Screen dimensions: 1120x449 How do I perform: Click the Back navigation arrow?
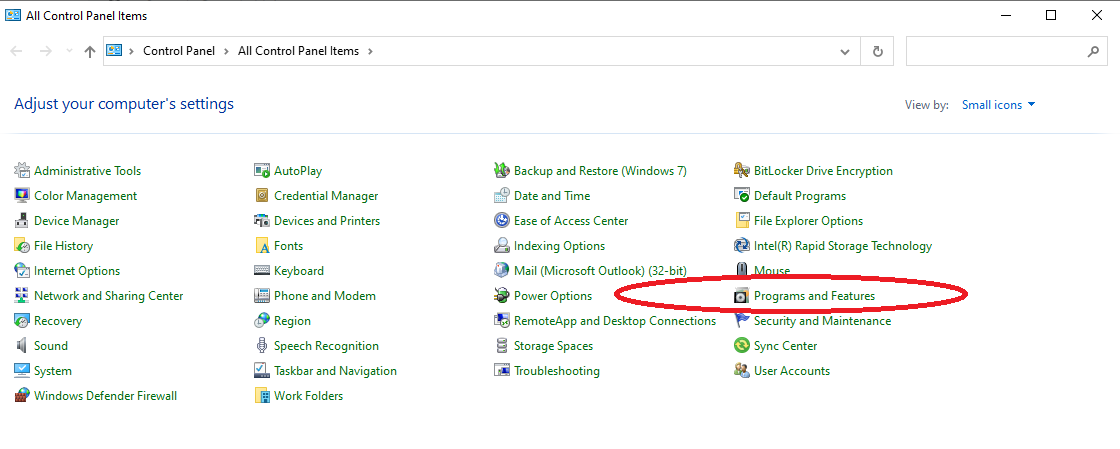(16, 51)
